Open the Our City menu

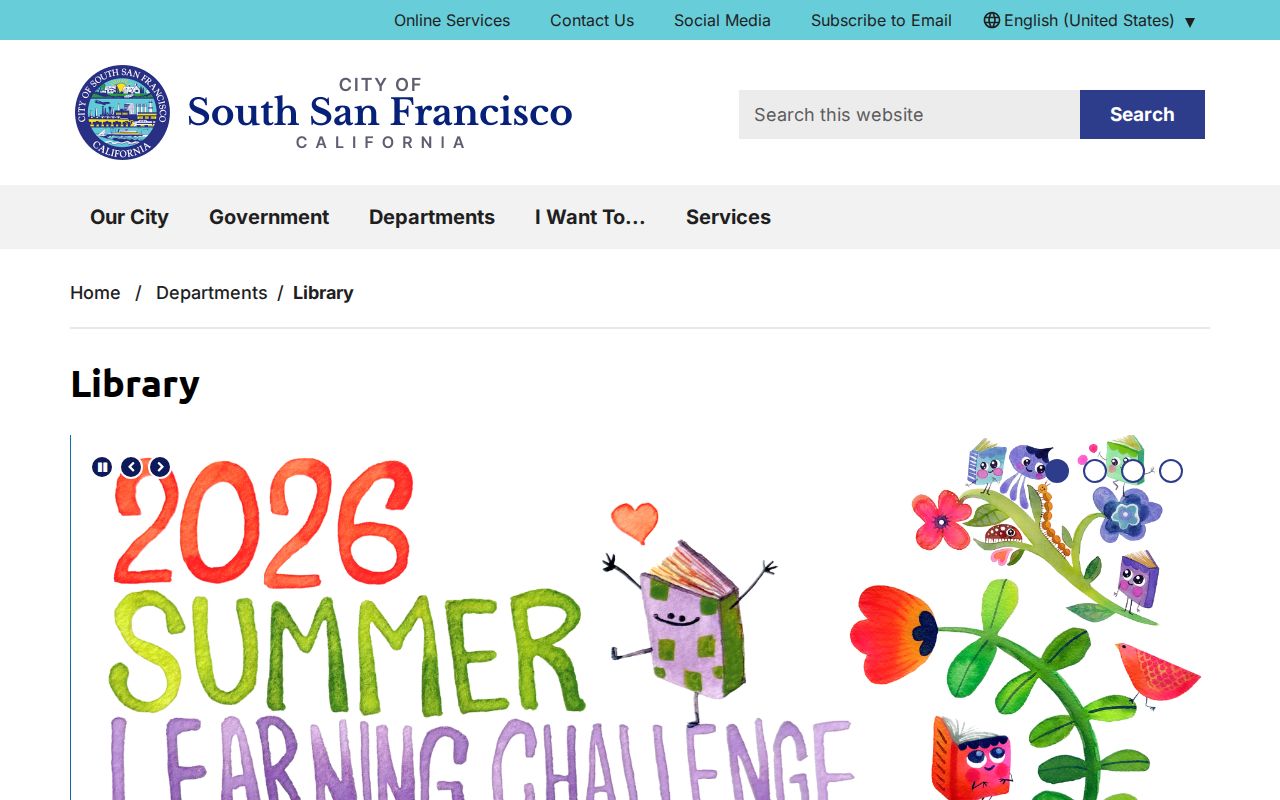pyautogui.click(x=129, y=217)
